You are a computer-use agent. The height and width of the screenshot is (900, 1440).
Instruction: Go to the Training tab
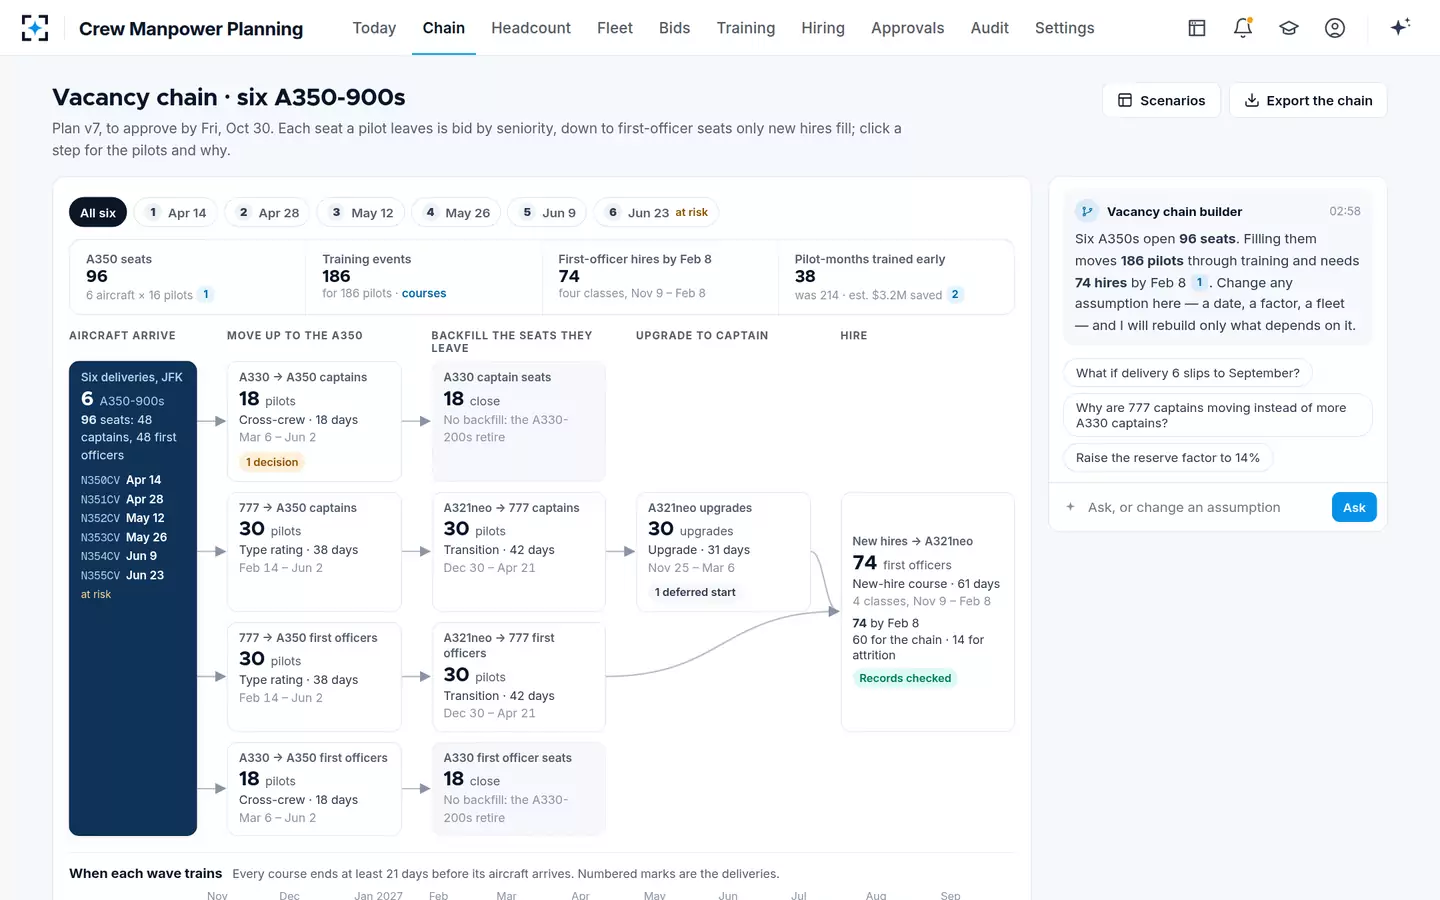pyautogui.click(x=746, y=28)
